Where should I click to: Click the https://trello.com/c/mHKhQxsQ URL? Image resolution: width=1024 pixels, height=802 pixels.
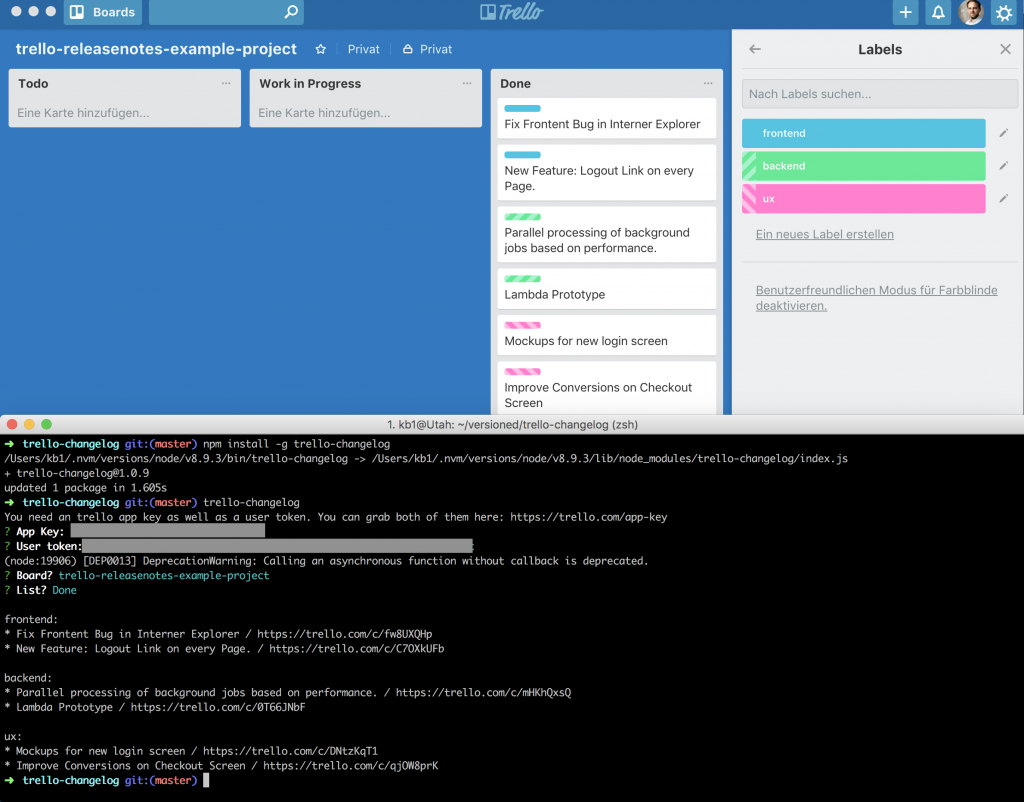483,692
